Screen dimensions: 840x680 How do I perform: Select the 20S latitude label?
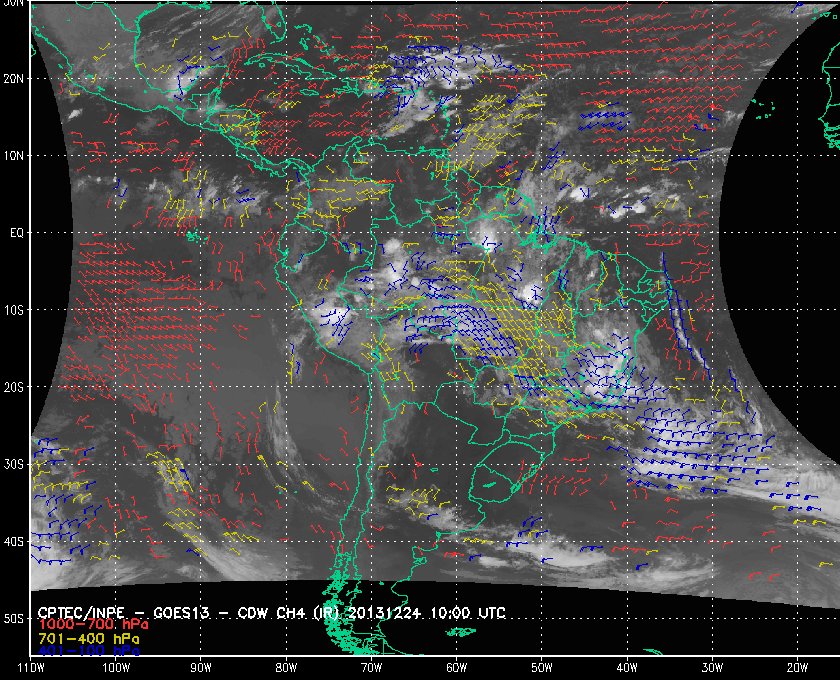click(x=13, y=387)
